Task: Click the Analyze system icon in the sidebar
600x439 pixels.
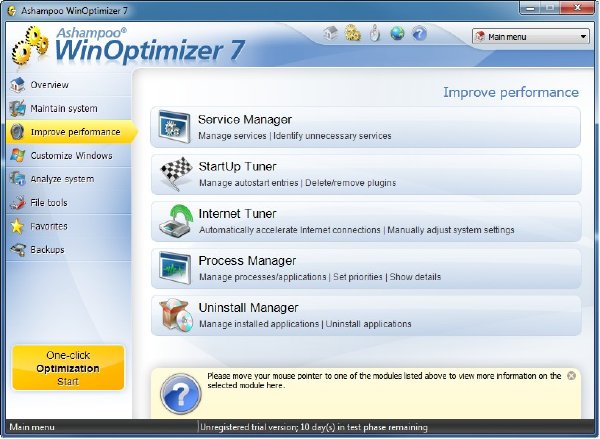Action: (18, 179)
